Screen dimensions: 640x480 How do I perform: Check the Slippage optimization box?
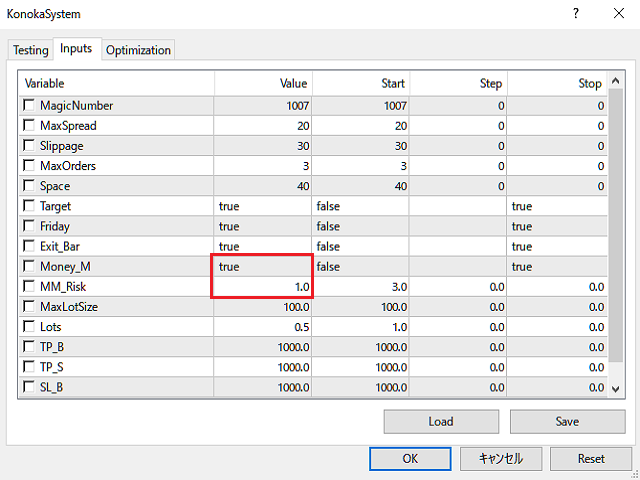click(x=29, y=146)
